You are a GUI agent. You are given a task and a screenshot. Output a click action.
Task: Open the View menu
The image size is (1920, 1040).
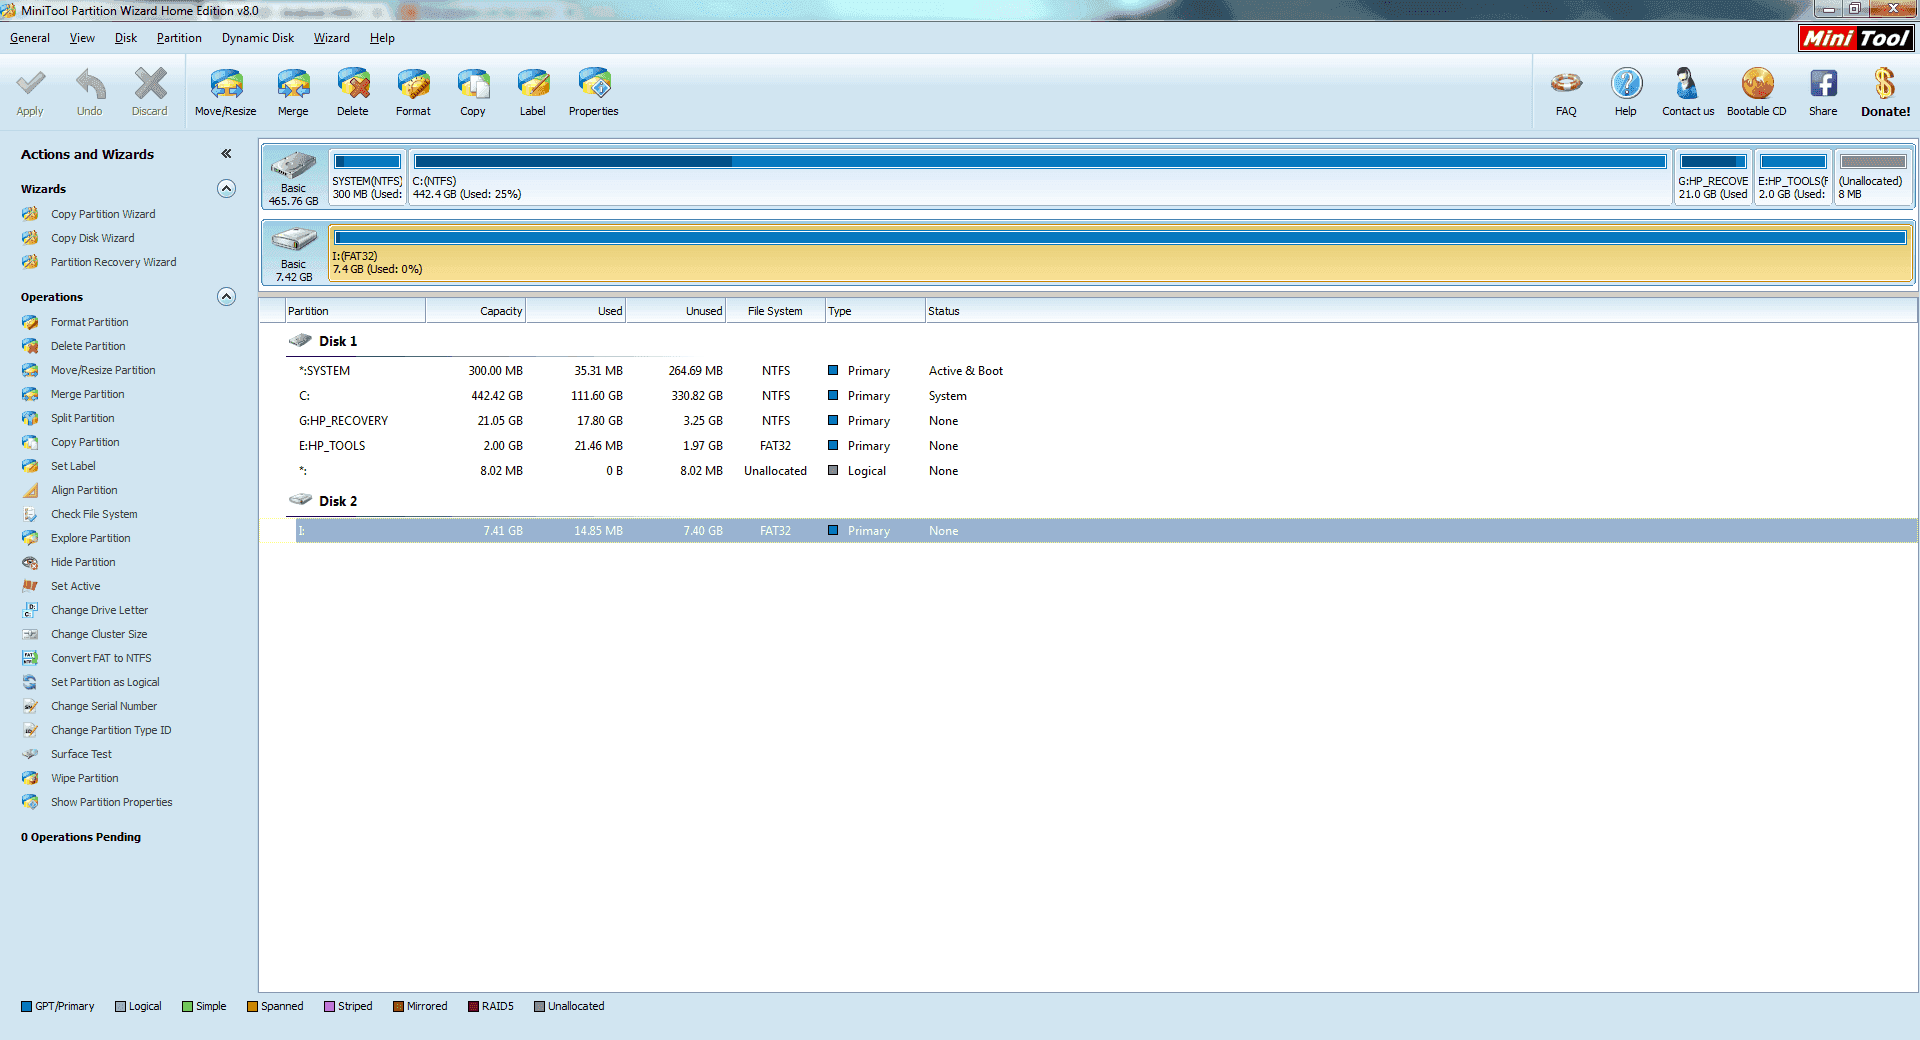pos(82,38)
